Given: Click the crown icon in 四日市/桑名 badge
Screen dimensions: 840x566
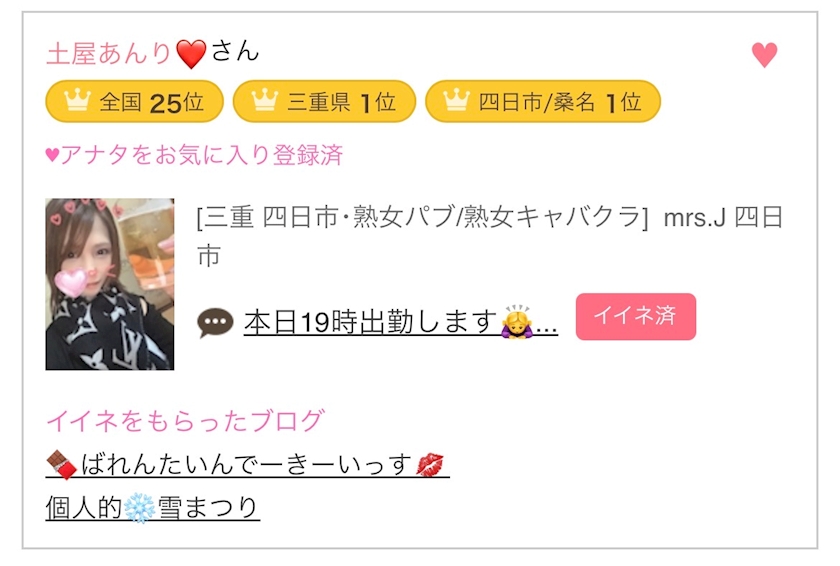Looking at the screenshot, I should (456, 100).
